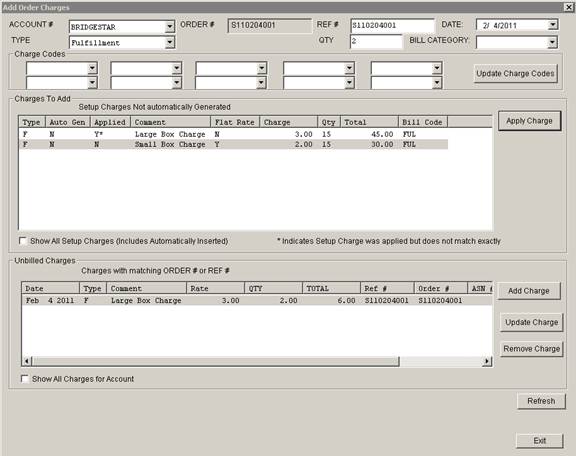The width and height of the screenshot is (576, 456).
Task: Click the unbilled charges scroll left arrow
Action: point(26,361)
